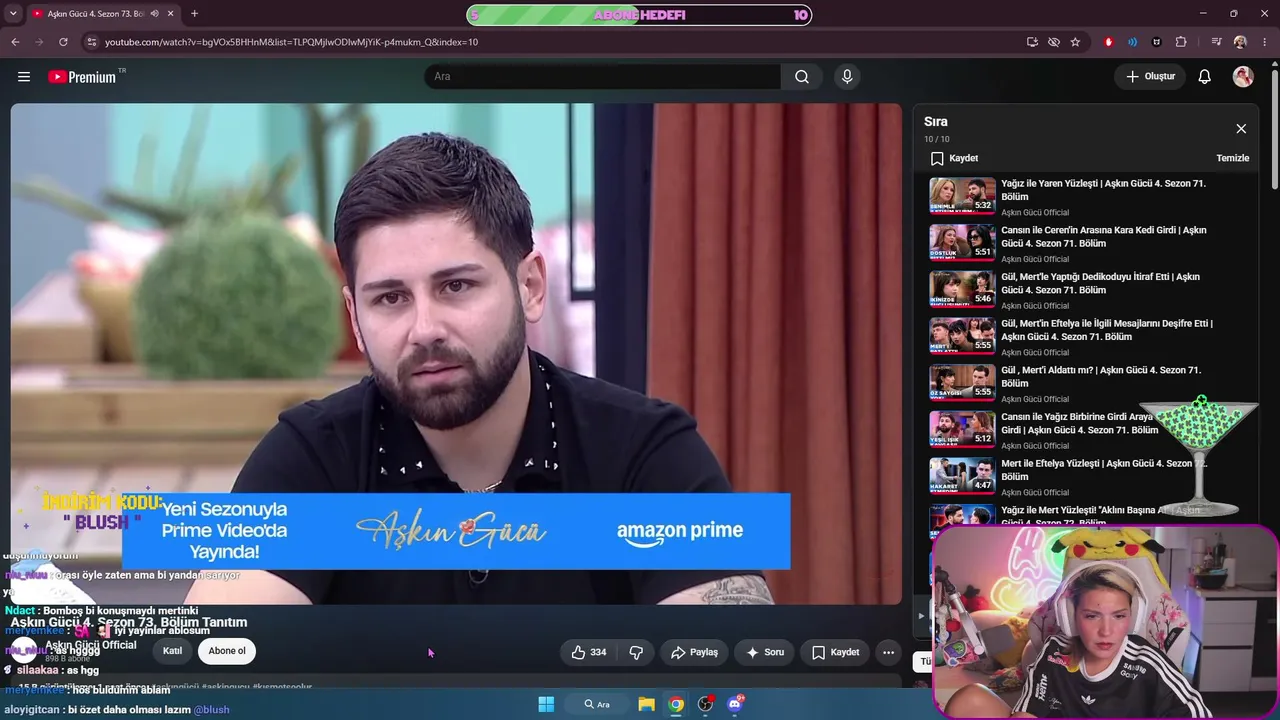Clear the queue with Temizle
Viewport: 1280px width, 720px height.
[x=1233, y=158]
